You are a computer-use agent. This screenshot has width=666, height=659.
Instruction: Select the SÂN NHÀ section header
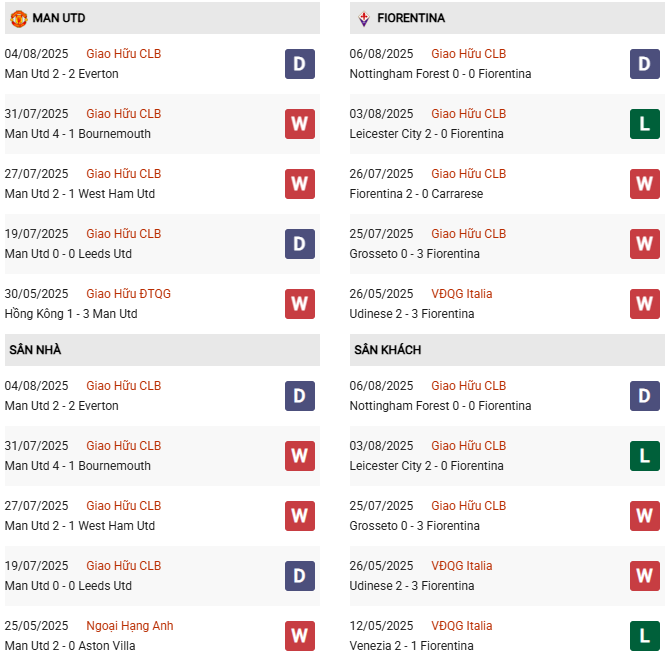pyautogui.click(x=35, y=350)
